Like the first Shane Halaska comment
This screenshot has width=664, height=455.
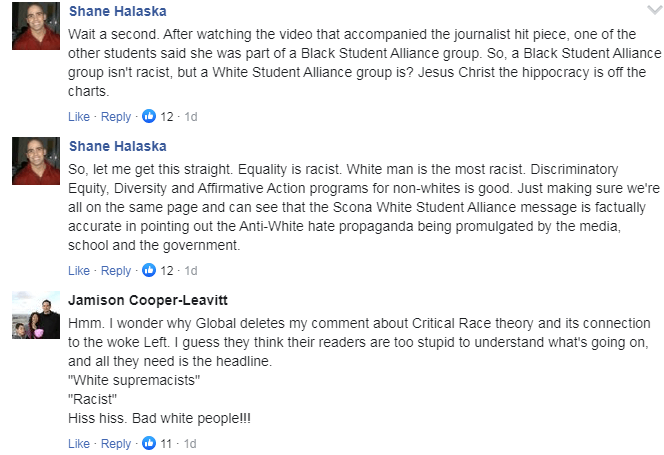click(79, 117)
